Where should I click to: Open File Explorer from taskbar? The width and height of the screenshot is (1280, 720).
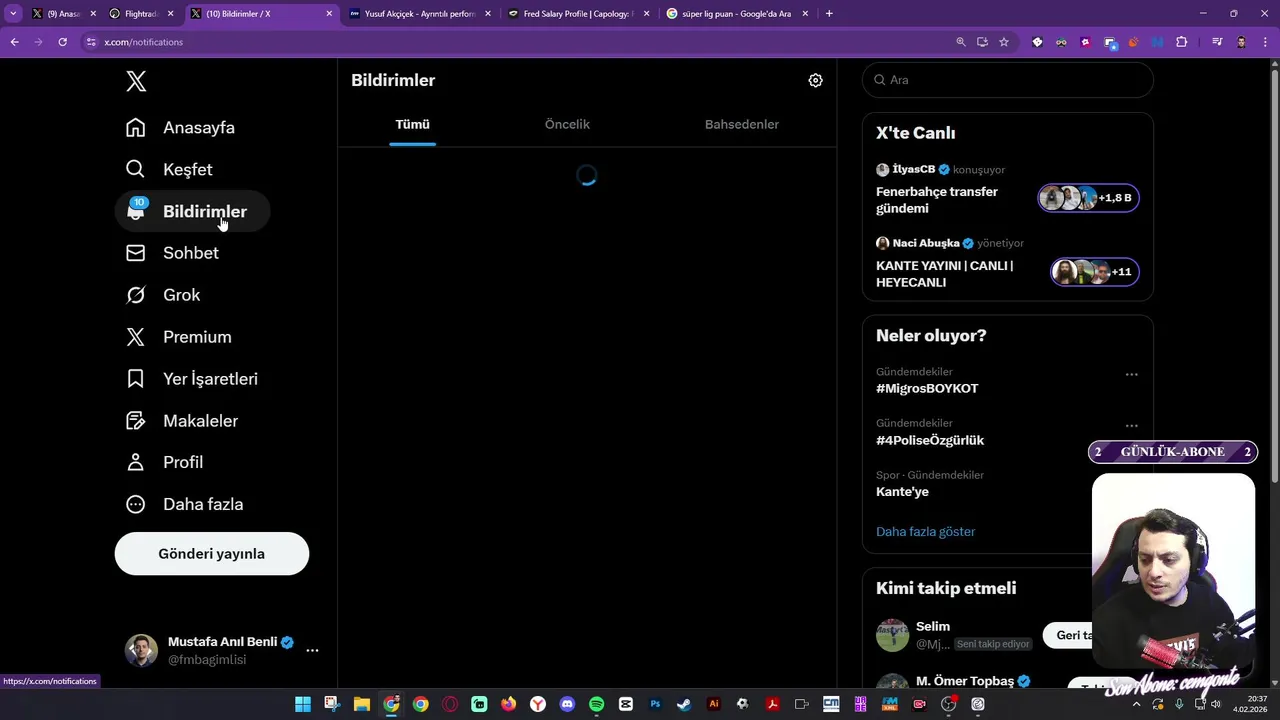click(x=362, y=704)
